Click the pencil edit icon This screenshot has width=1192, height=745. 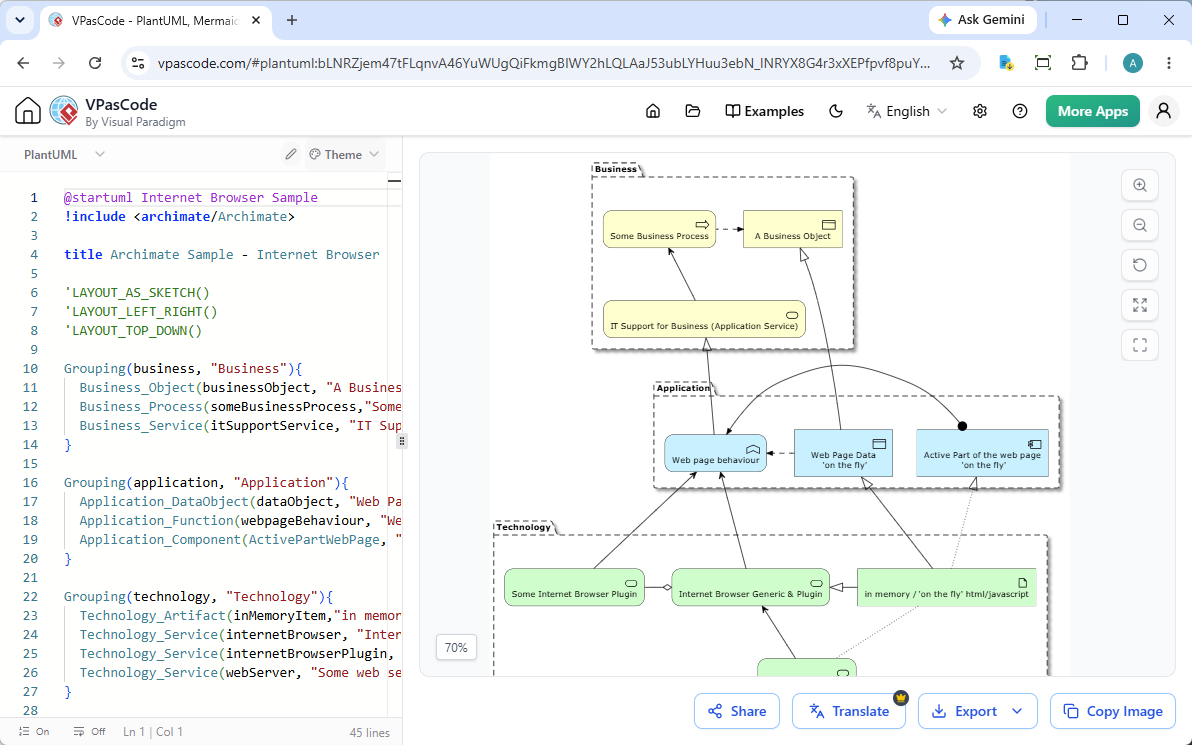pos(290,154)
